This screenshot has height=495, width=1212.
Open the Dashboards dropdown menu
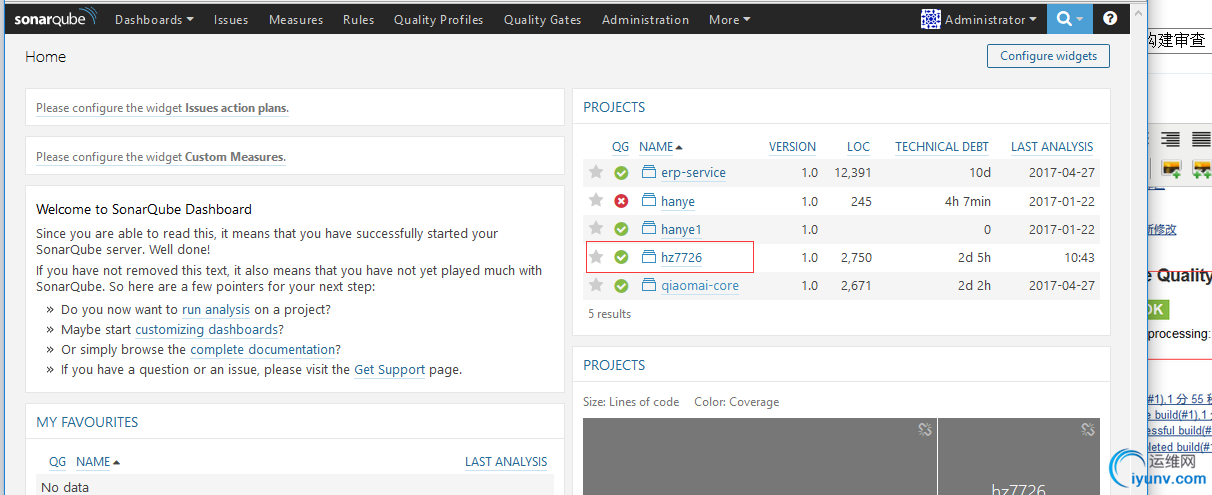point(154,19)
